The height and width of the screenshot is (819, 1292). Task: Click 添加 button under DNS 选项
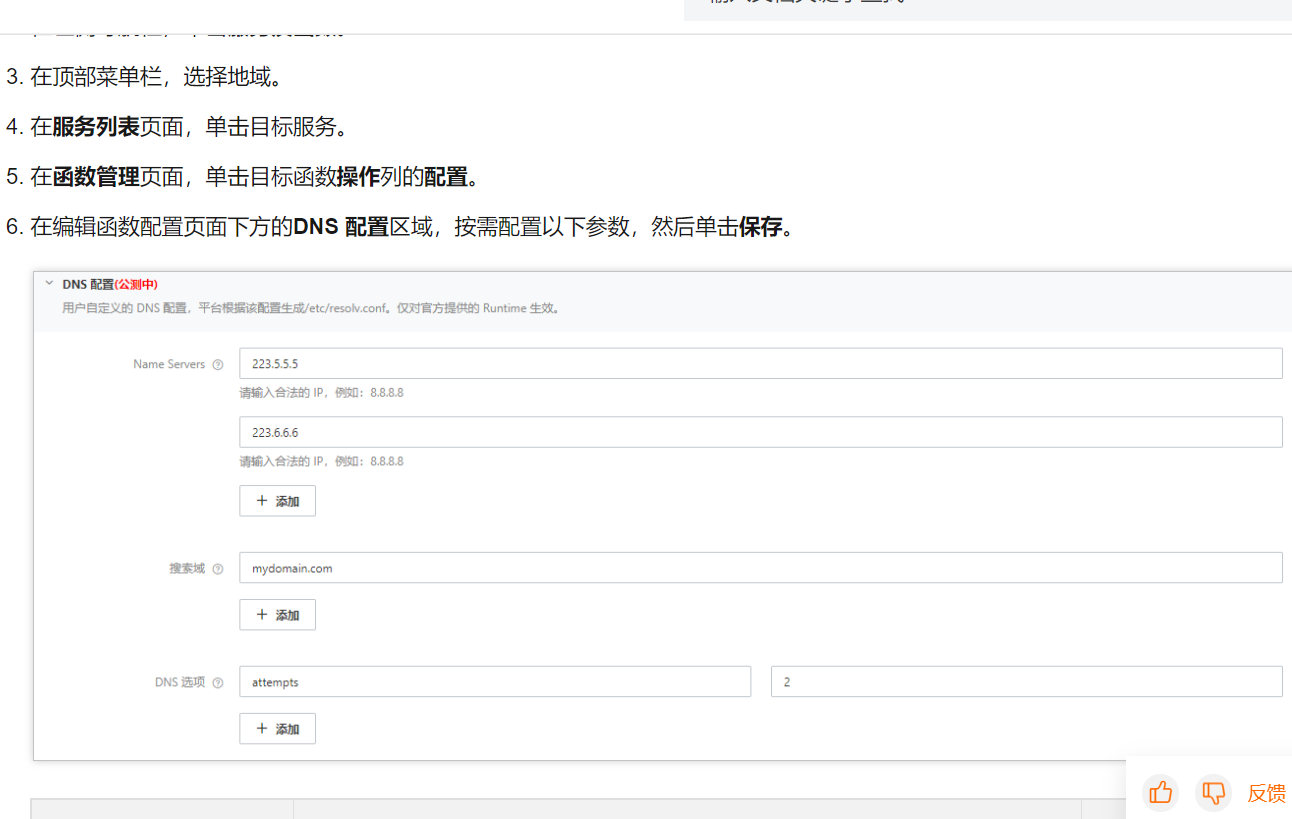point(277,729)
